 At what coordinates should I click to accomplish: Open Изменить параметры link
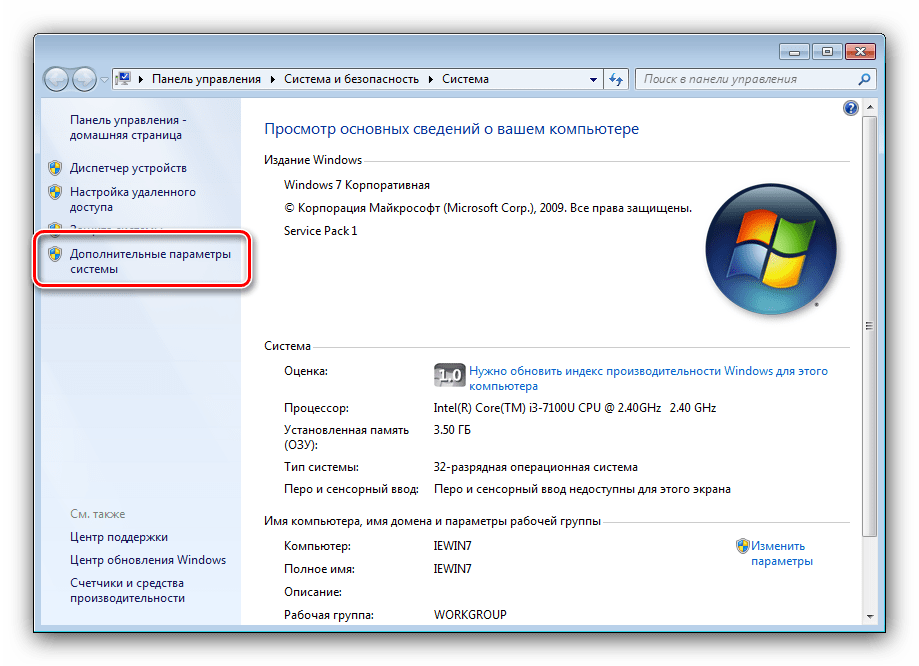pyautogui.click(x=782, y=553)
